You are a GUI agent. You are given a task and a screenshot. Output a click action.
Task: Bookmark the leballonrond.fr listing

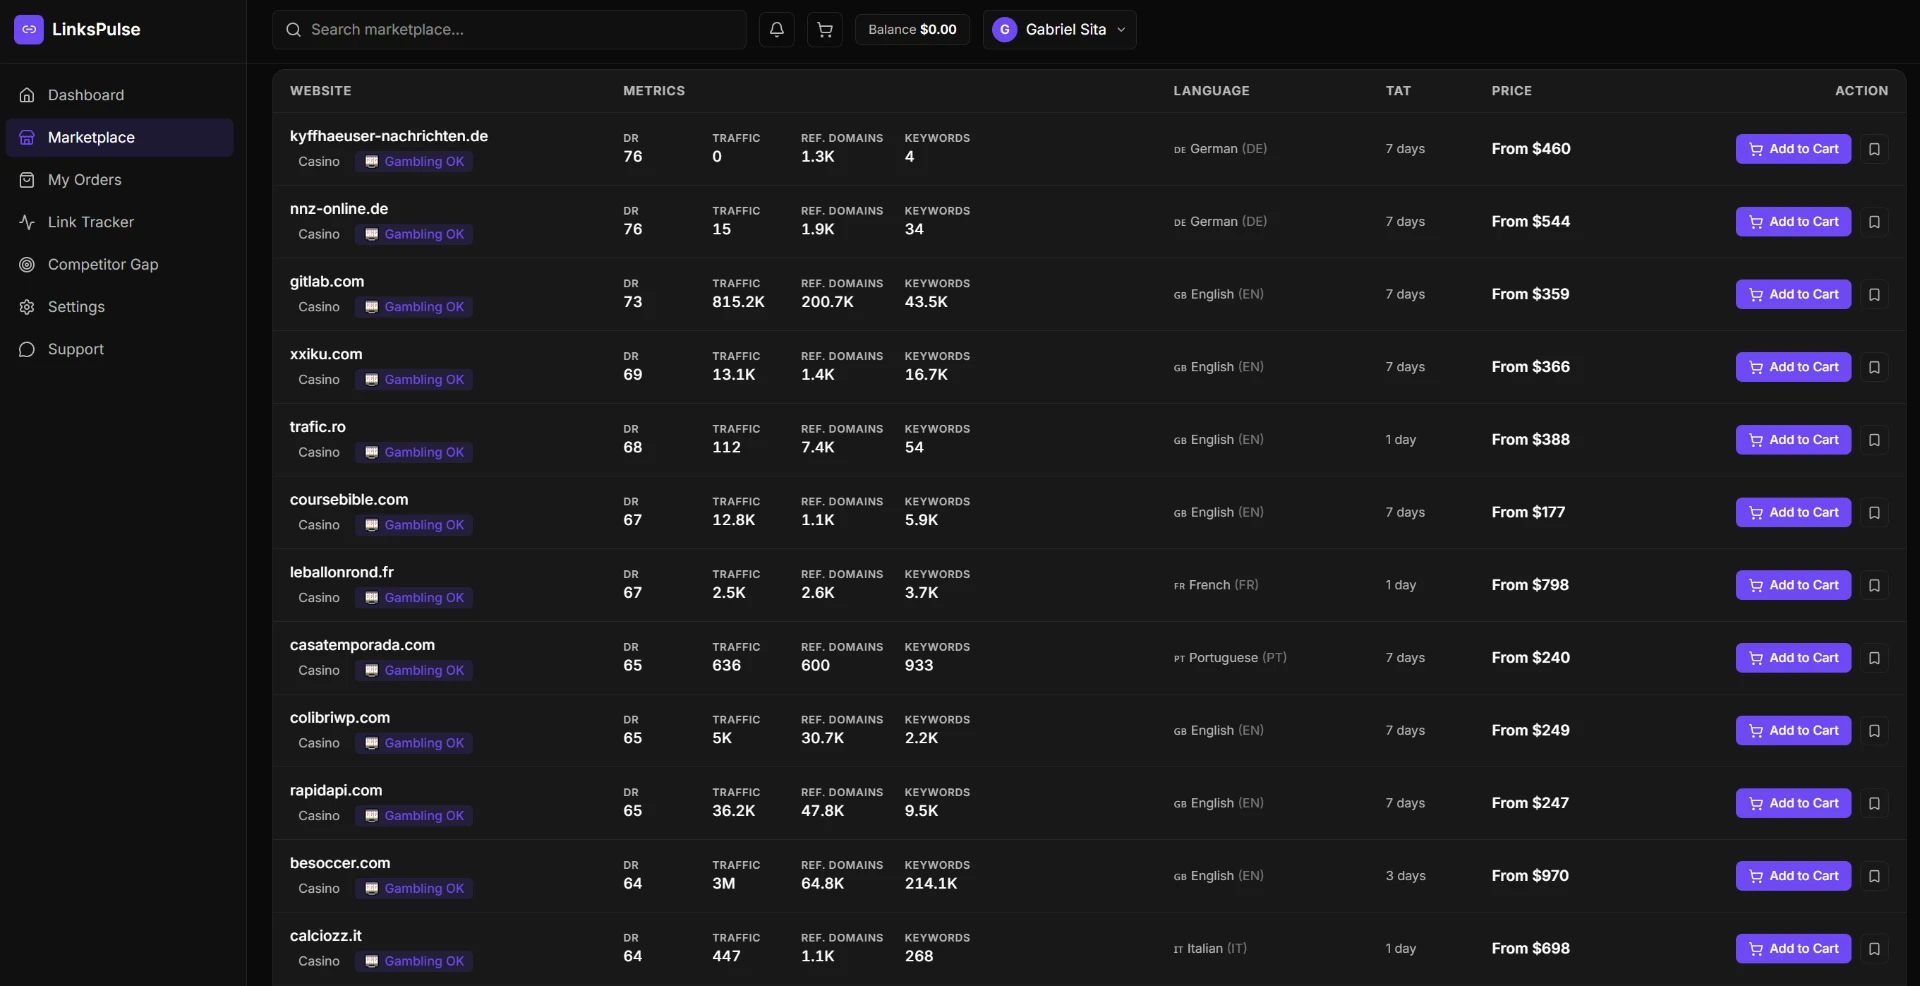[1875, 585]
